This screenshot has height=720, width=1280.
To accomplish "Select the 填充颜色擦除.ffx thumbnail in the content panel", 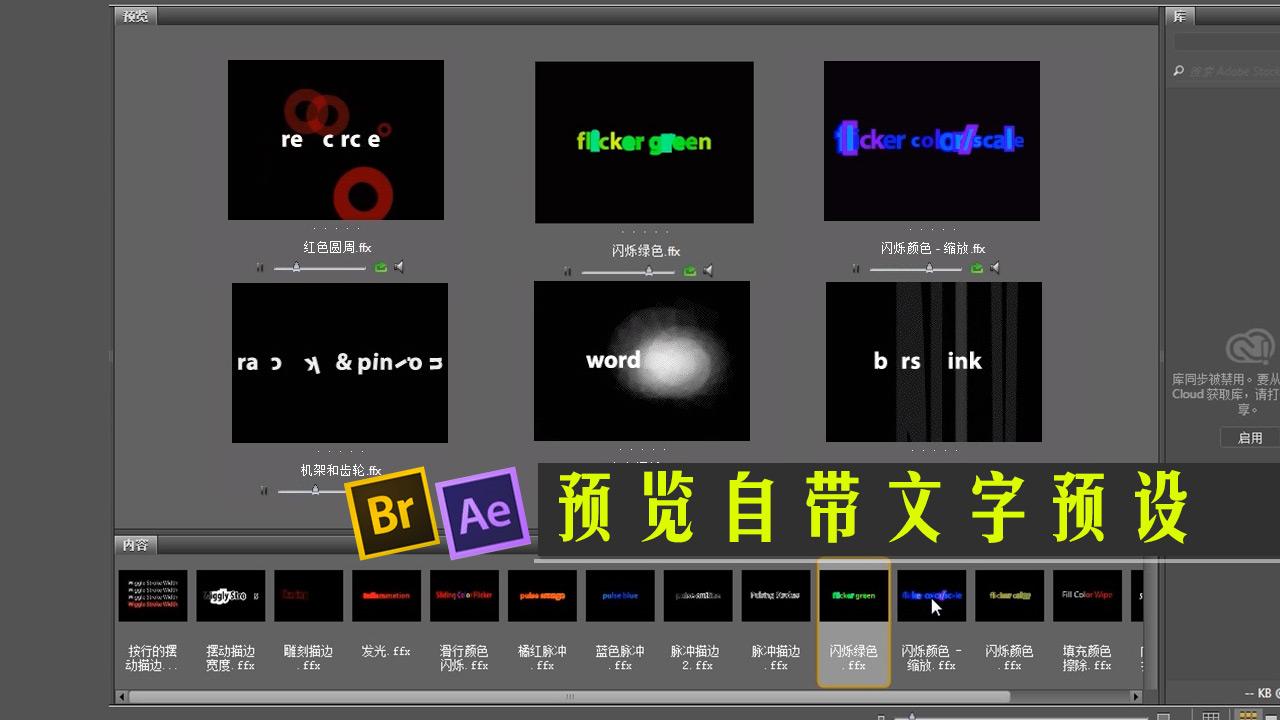I will coord(1087,595).
